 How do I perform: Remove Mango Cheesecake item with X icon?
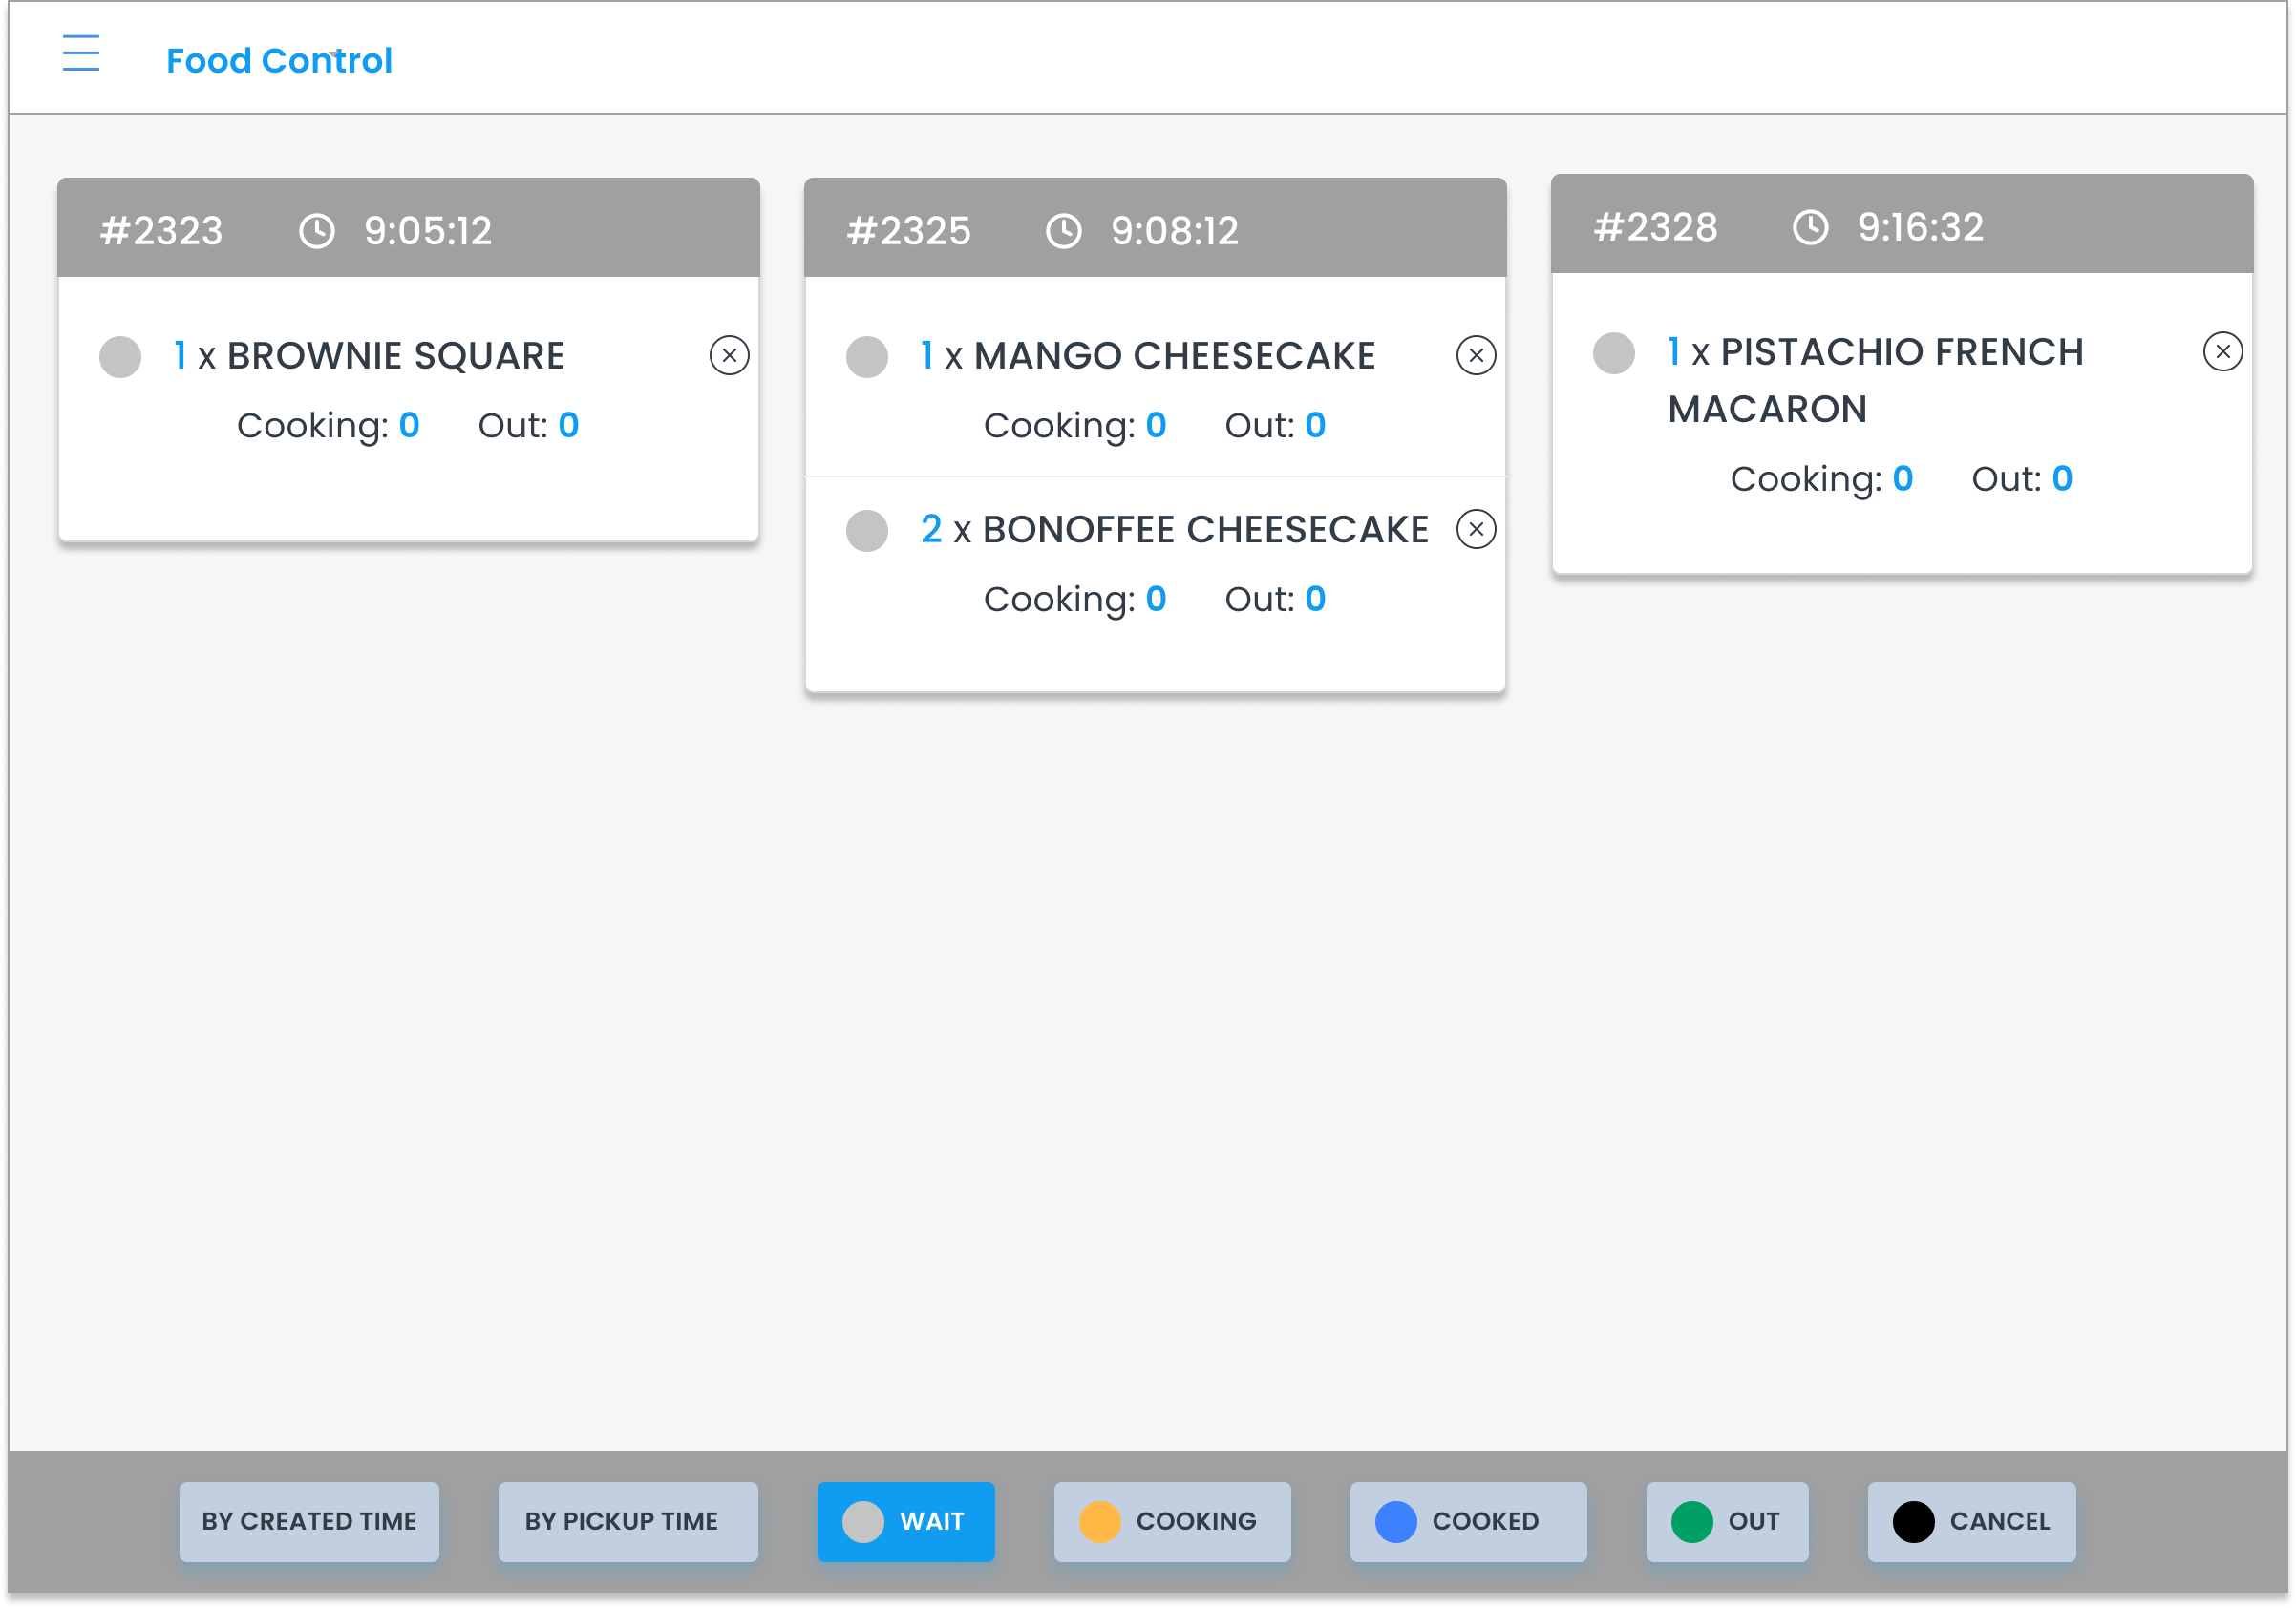1476,355
